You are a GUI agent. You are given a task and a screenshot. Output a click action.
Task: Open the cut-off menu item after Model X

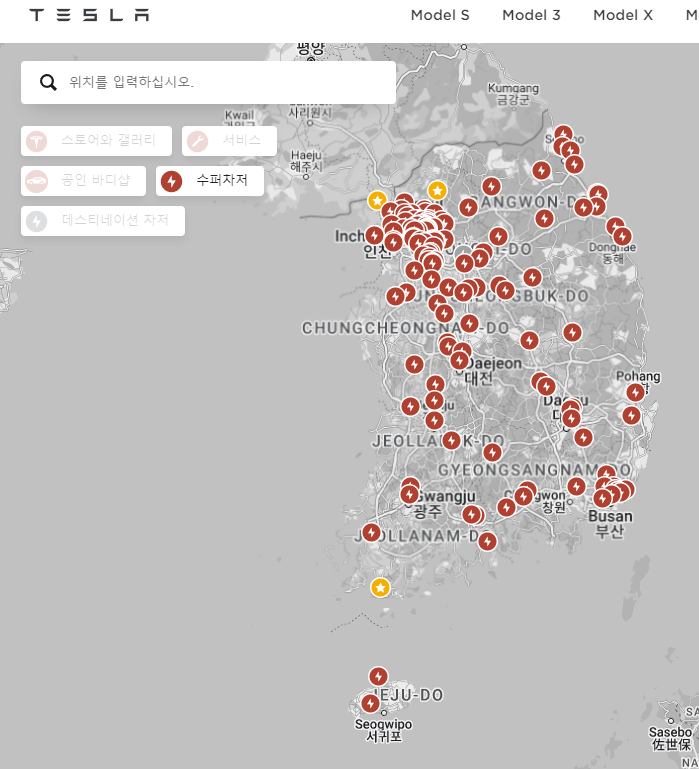(691, 15)
